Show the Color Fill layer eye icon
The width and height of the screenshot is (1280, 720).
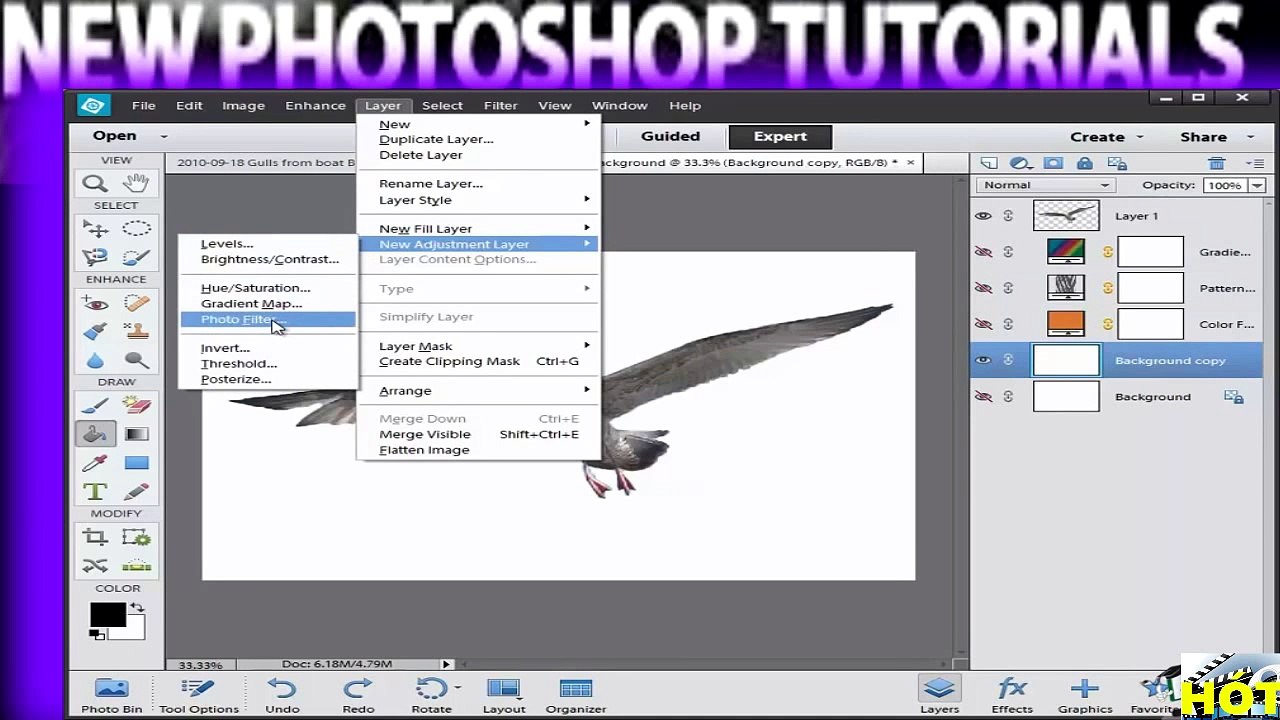tap(983, 324)
